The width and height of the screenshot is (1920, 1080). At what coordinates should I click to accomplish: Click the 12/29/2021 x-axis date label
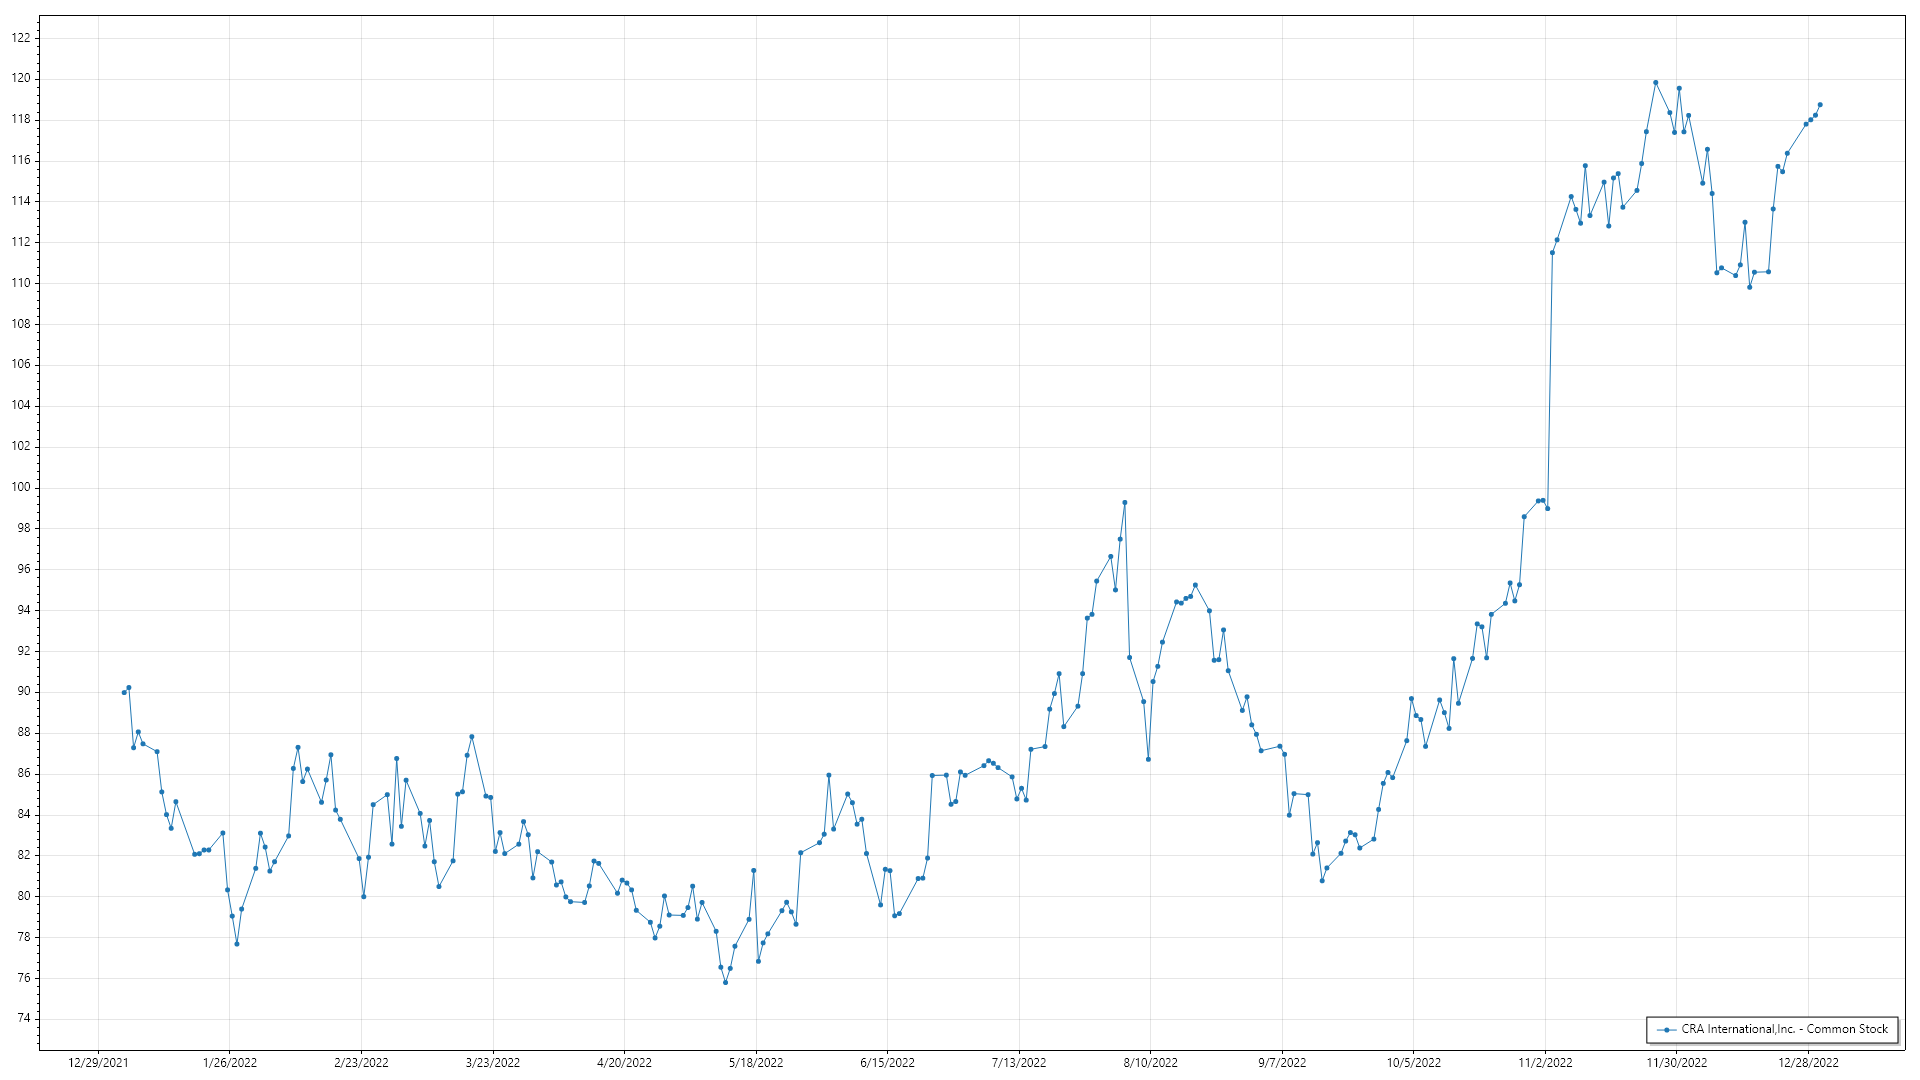[98, 1063]
